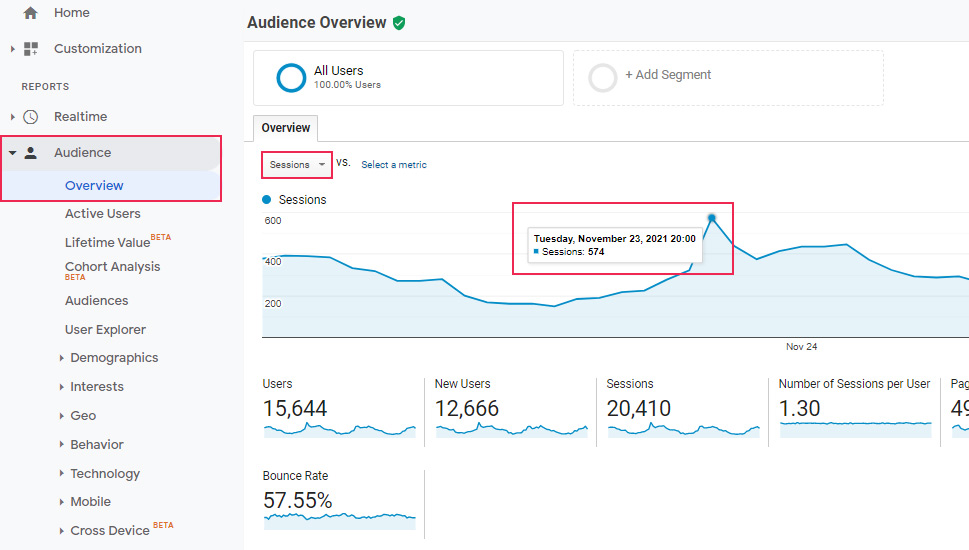This screenshot has width=969, height=550.
Task: Open the Cohort Analysis report
Action: pyautogui.click(x=112, y=266)
